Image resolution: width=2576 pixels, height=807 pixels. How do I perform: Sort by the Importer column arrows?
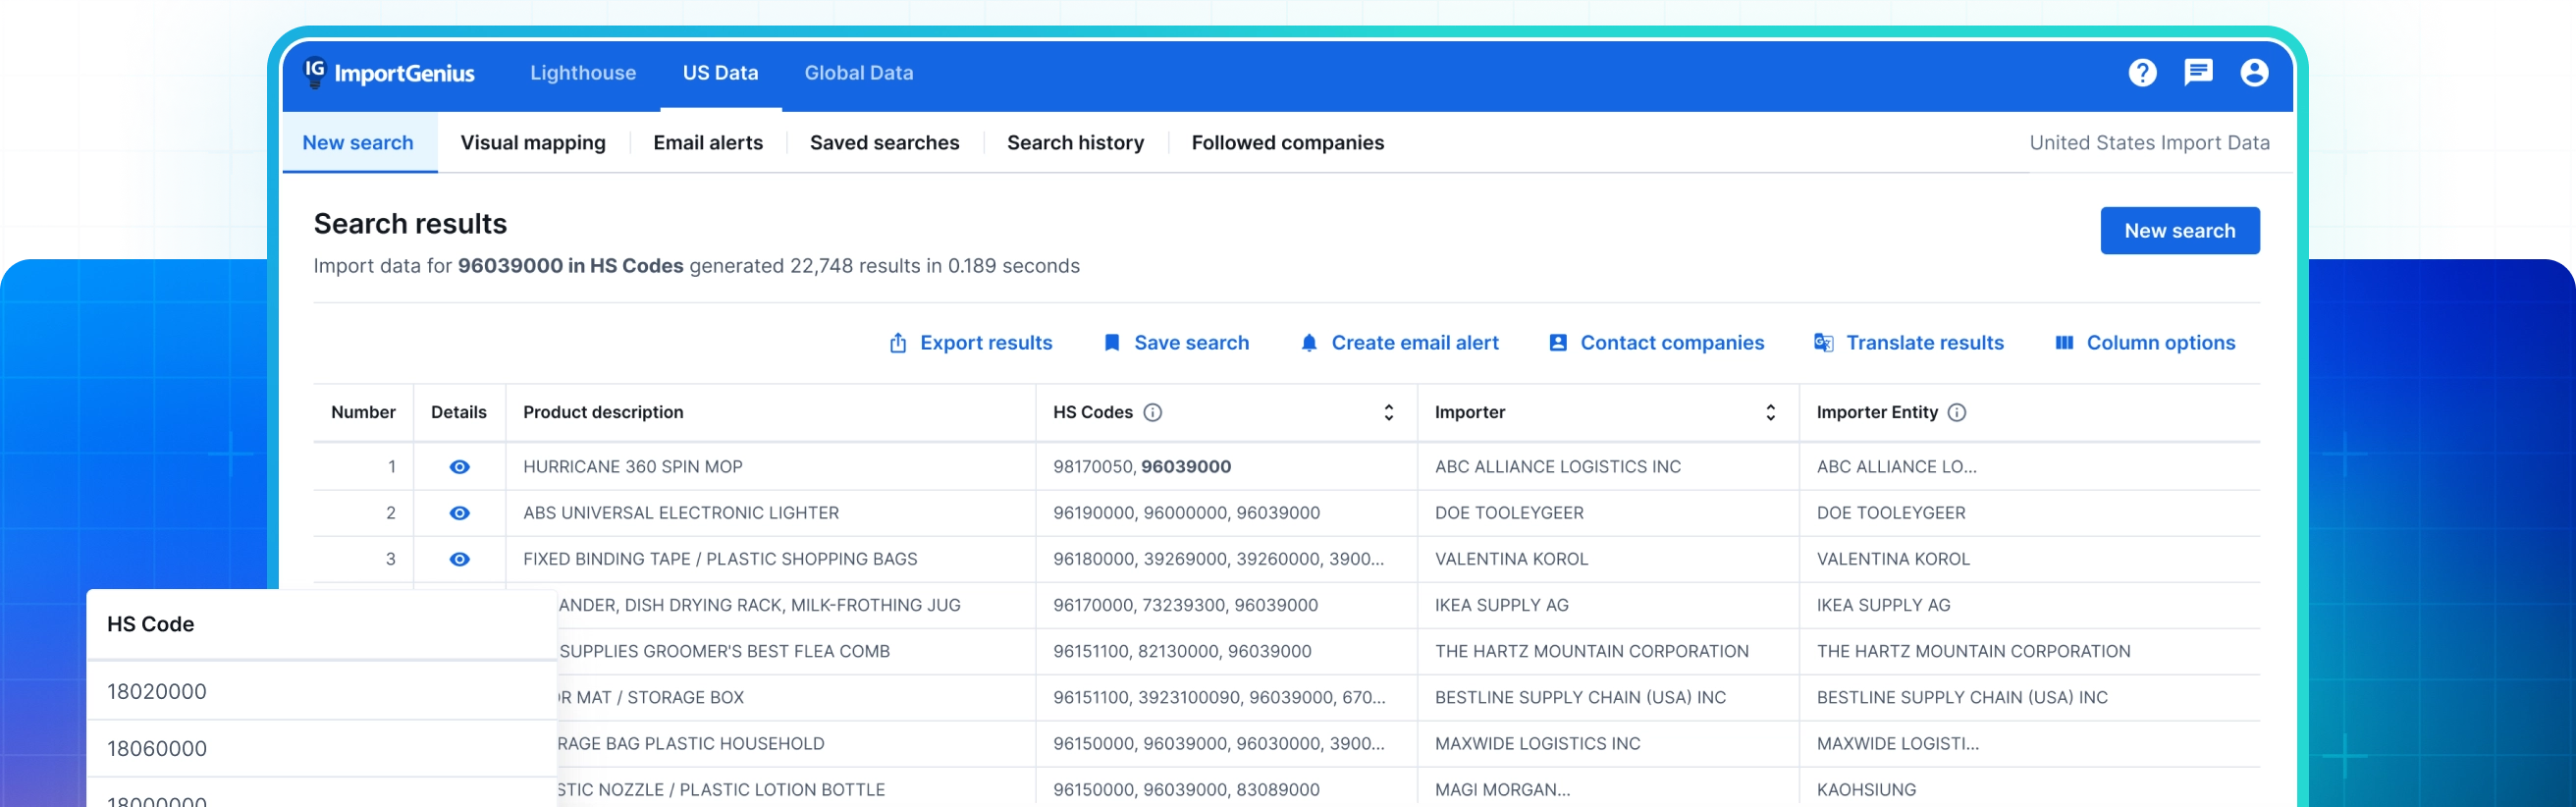point(1770,413)
